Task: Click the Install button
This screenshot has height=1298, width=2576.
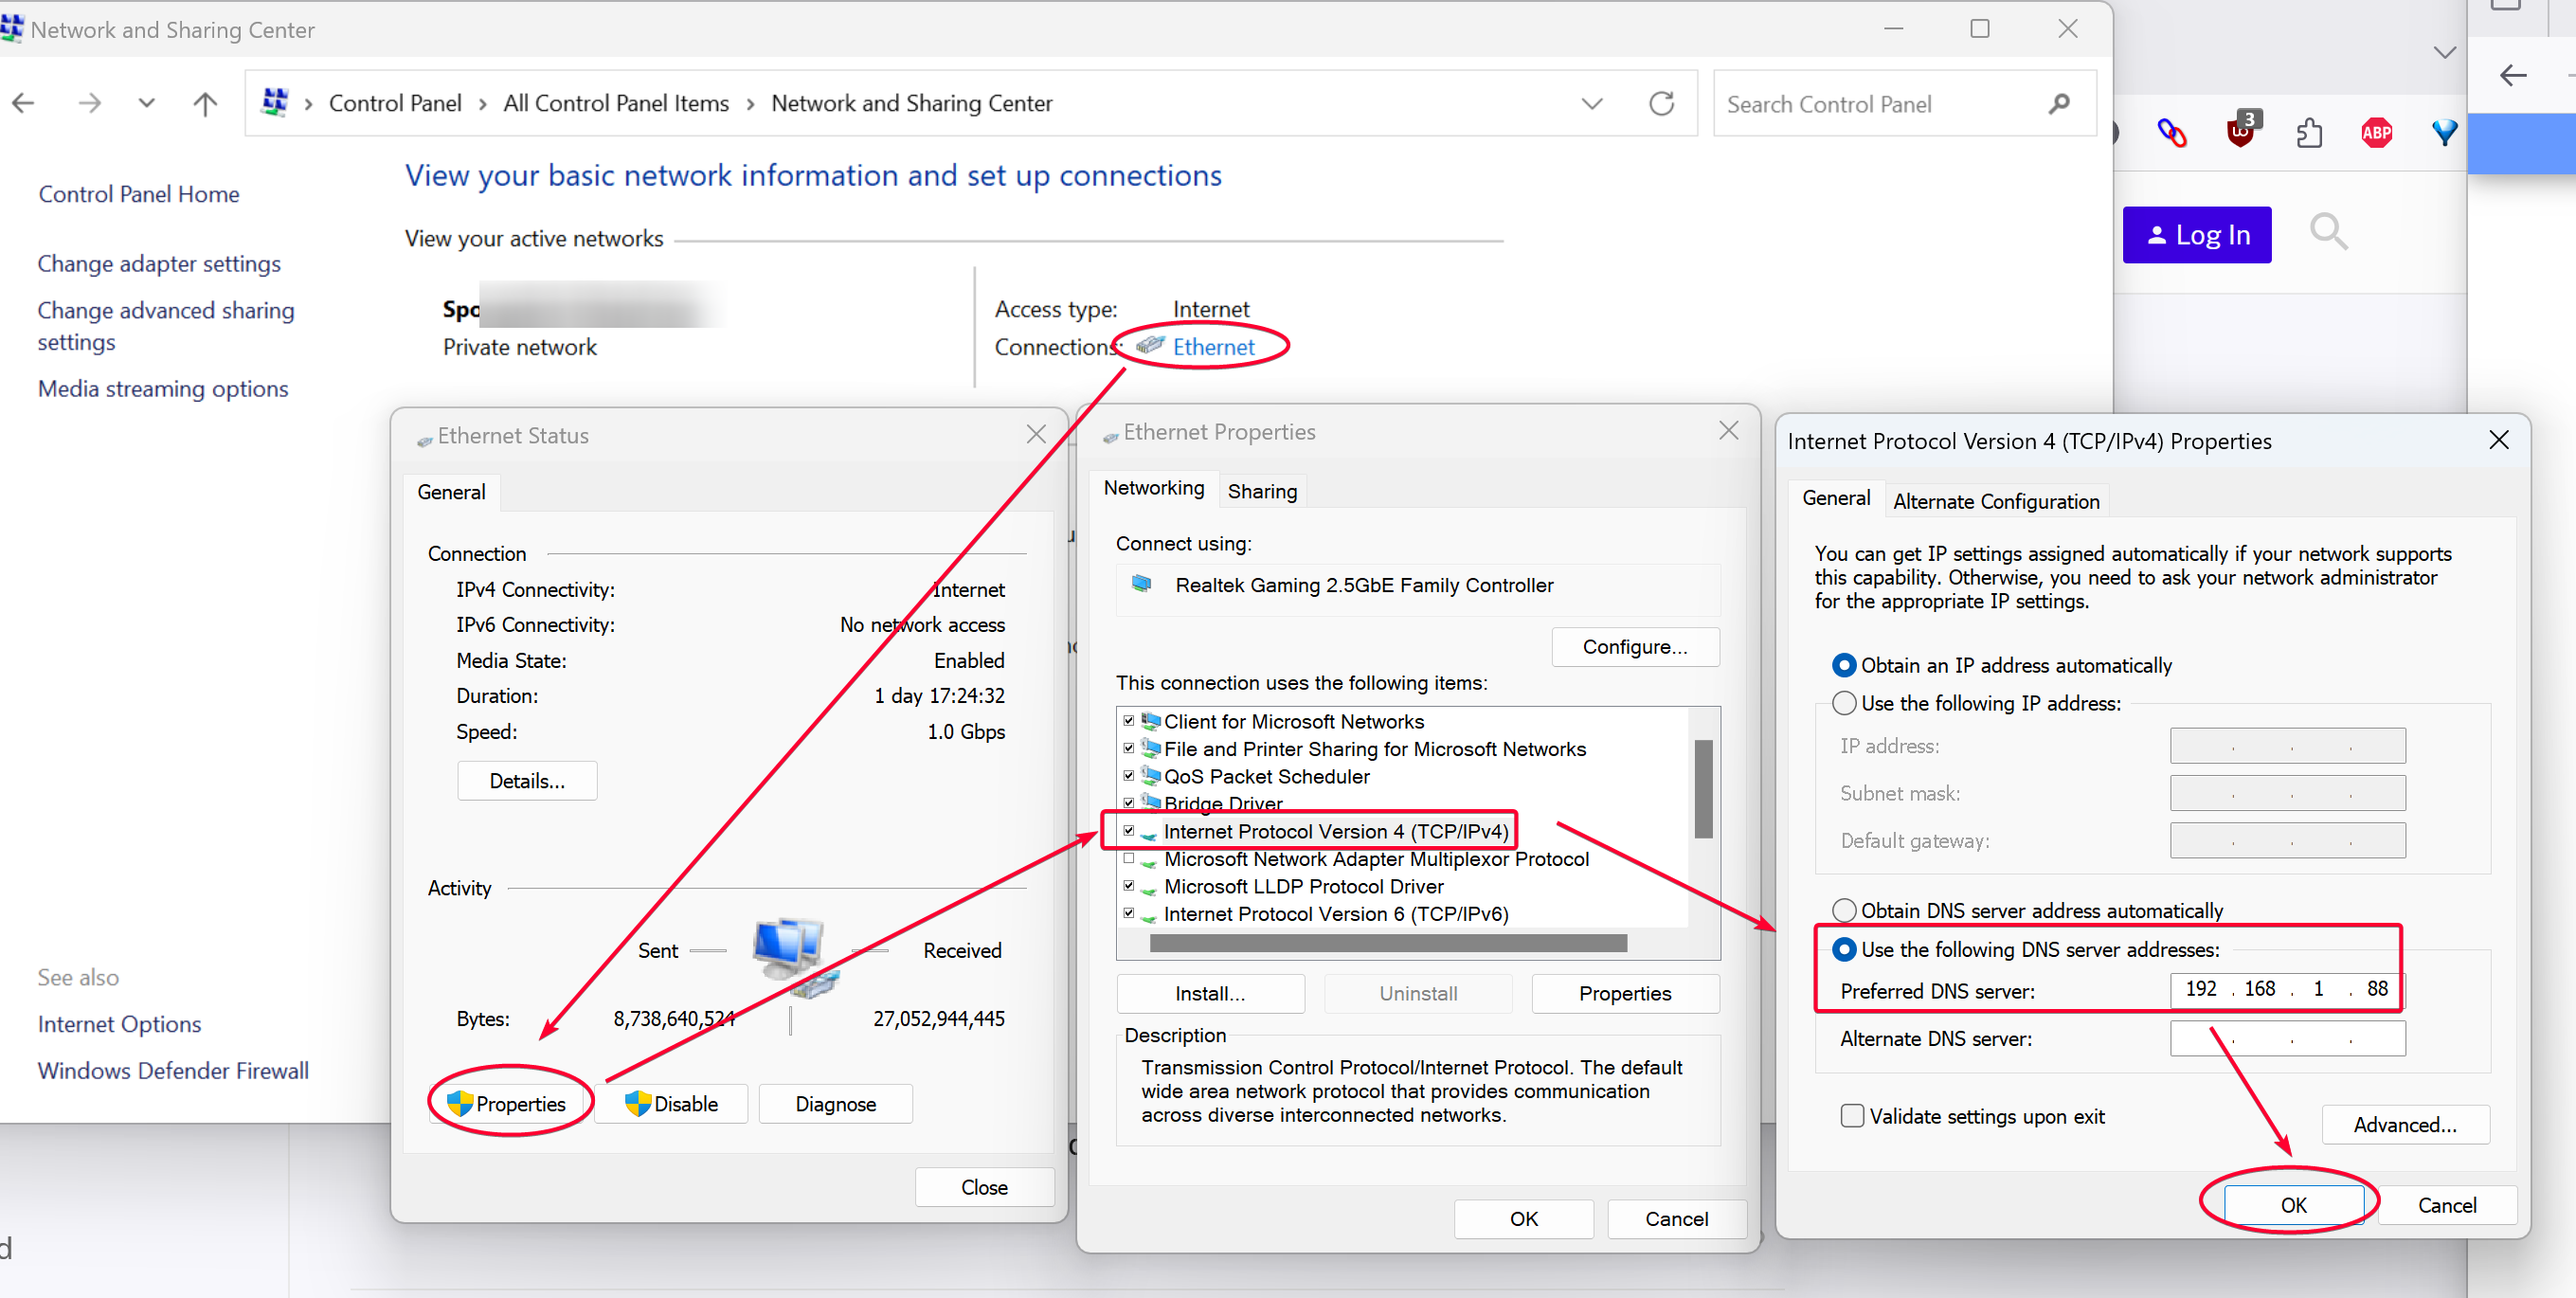Action: click(x=1210, y=993)
